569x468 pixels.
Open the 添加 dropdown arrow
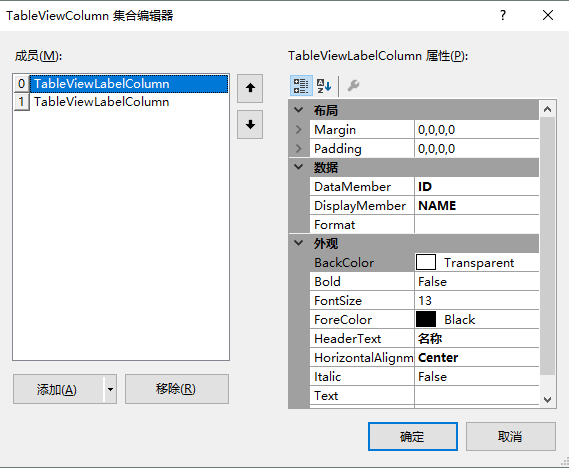point(110,389)
